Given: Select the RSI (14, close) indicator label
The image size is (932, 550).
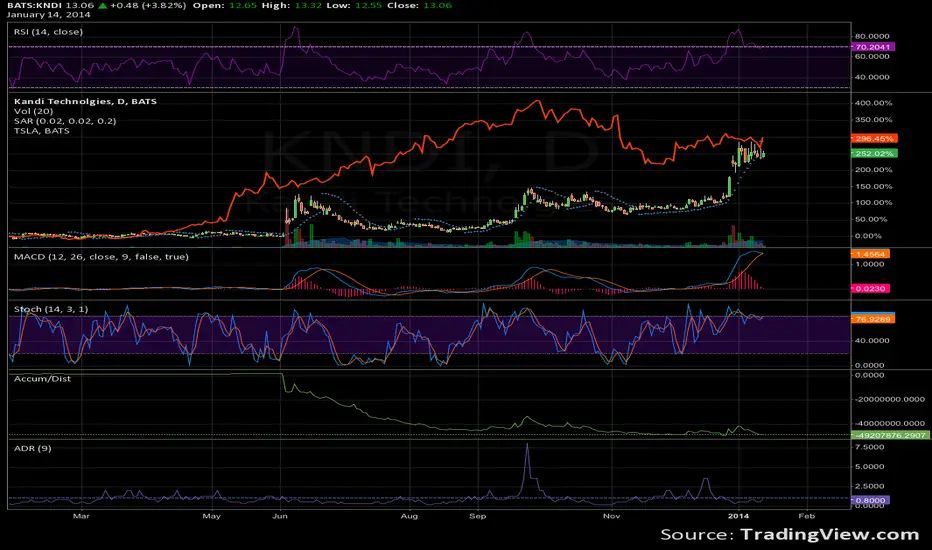Looking at the screenshot, I should [x=48, y=32].
